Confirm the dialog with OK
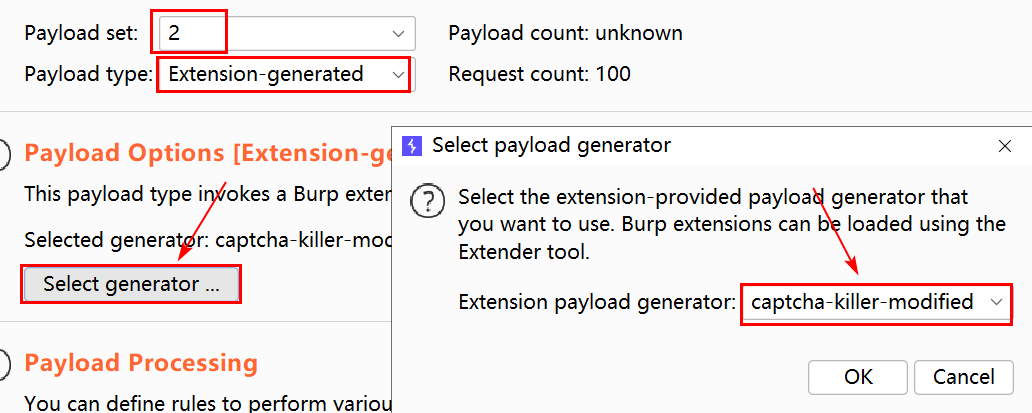Image resolution: width=1032 pixels, height=413 pixels. coord(858,377)
